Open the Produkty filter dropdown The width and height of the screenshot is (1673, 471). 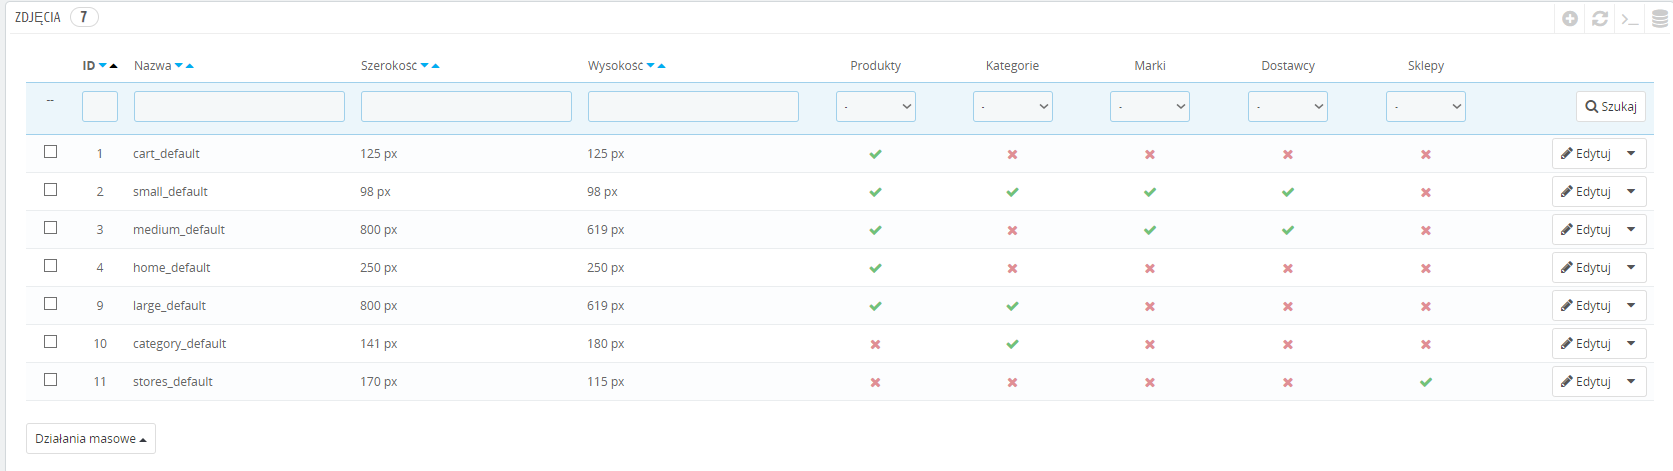875,106
